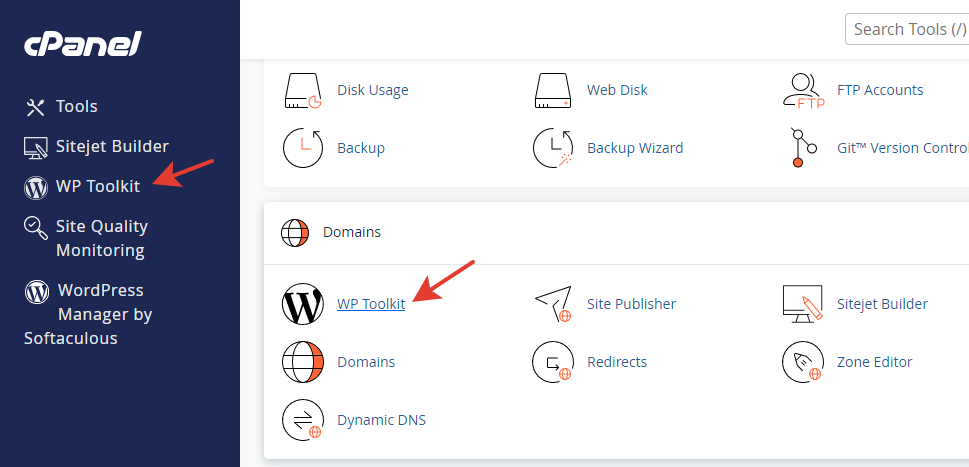Viewport: 969px width, 467px height.
Task: Click the Site Publisher paper plane icon
Action: [x=553, y=304]
